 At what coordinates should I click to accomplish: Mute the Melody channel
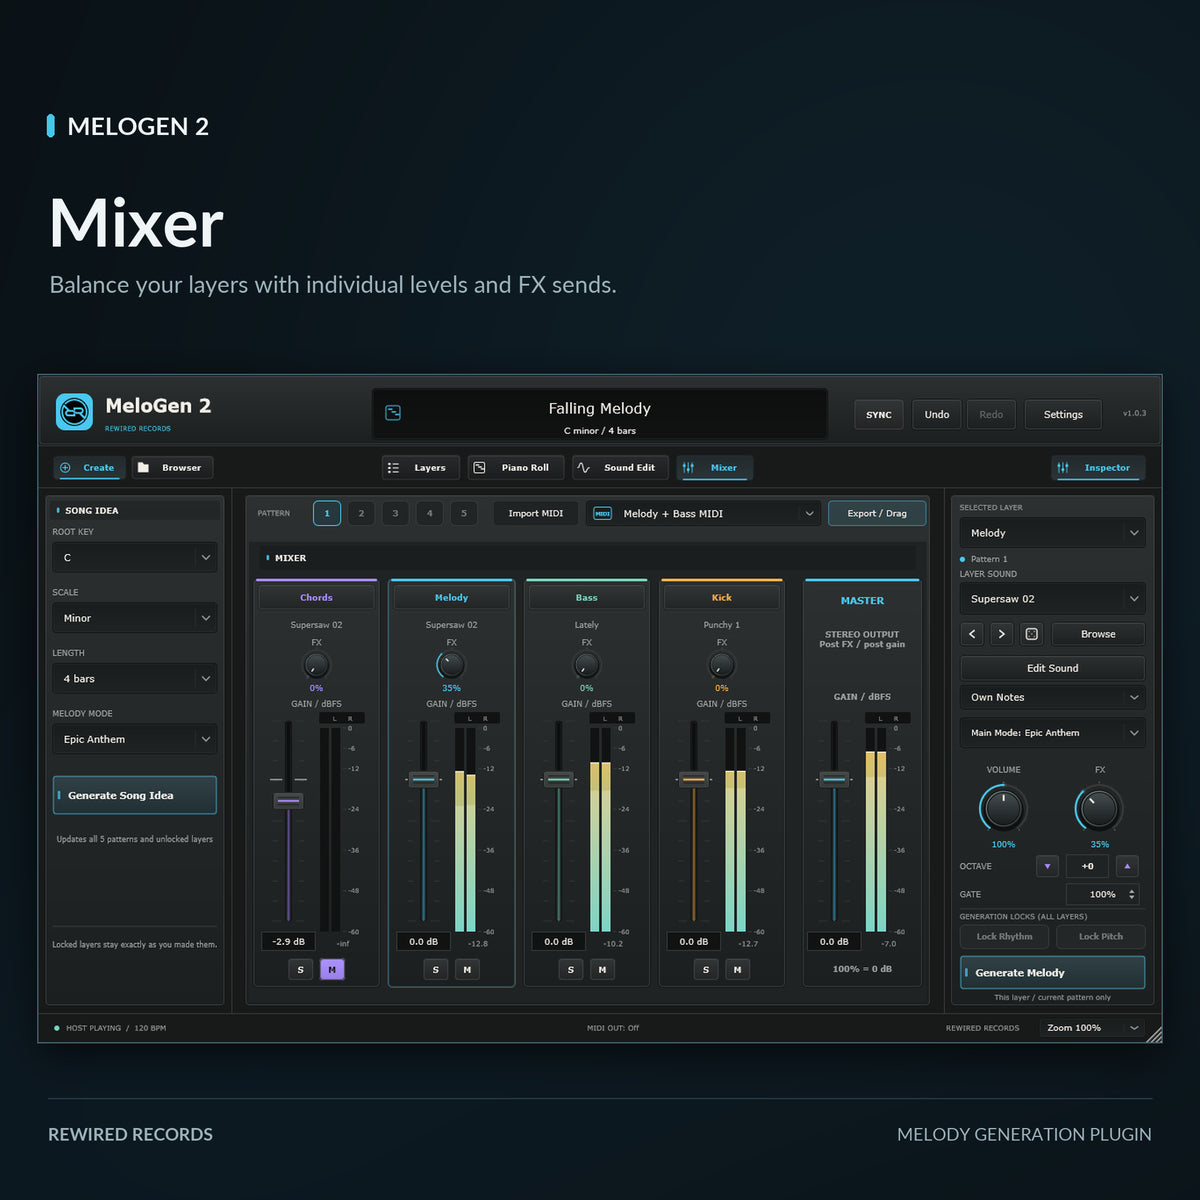(x=467, y=969)
